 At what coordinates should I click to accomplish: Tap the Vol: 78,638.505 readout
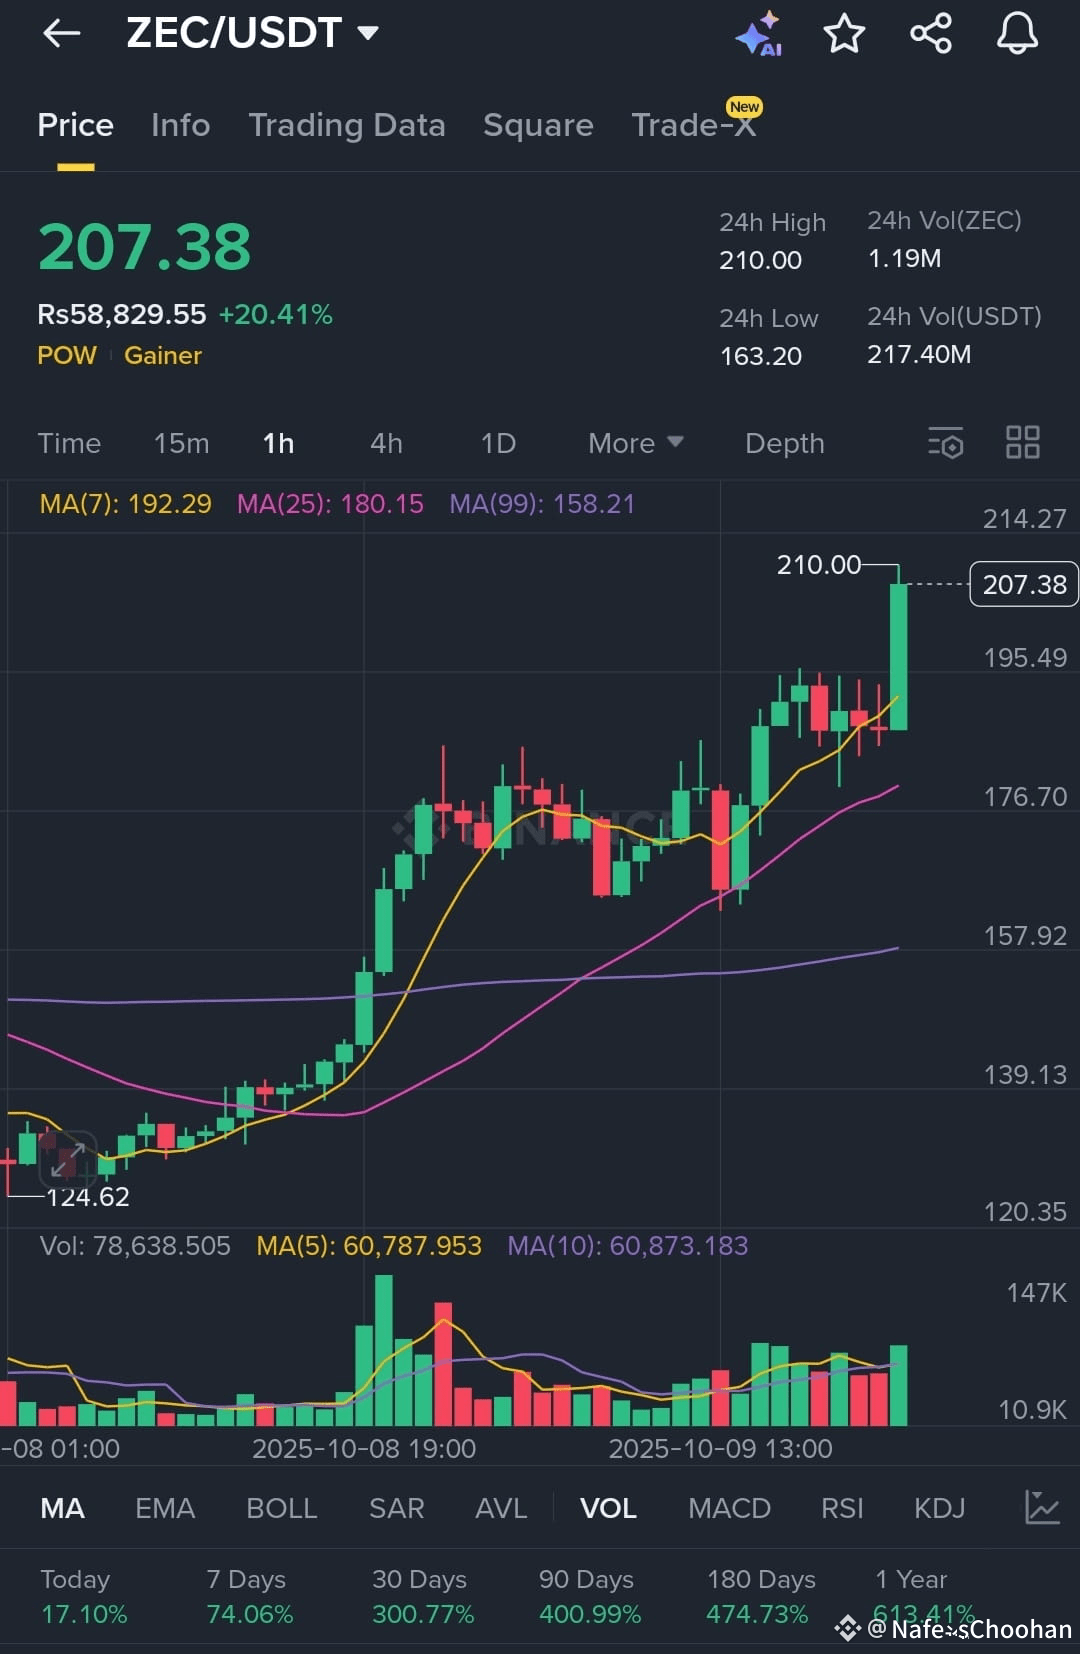pyautogui.click(x=135, y=1245)
